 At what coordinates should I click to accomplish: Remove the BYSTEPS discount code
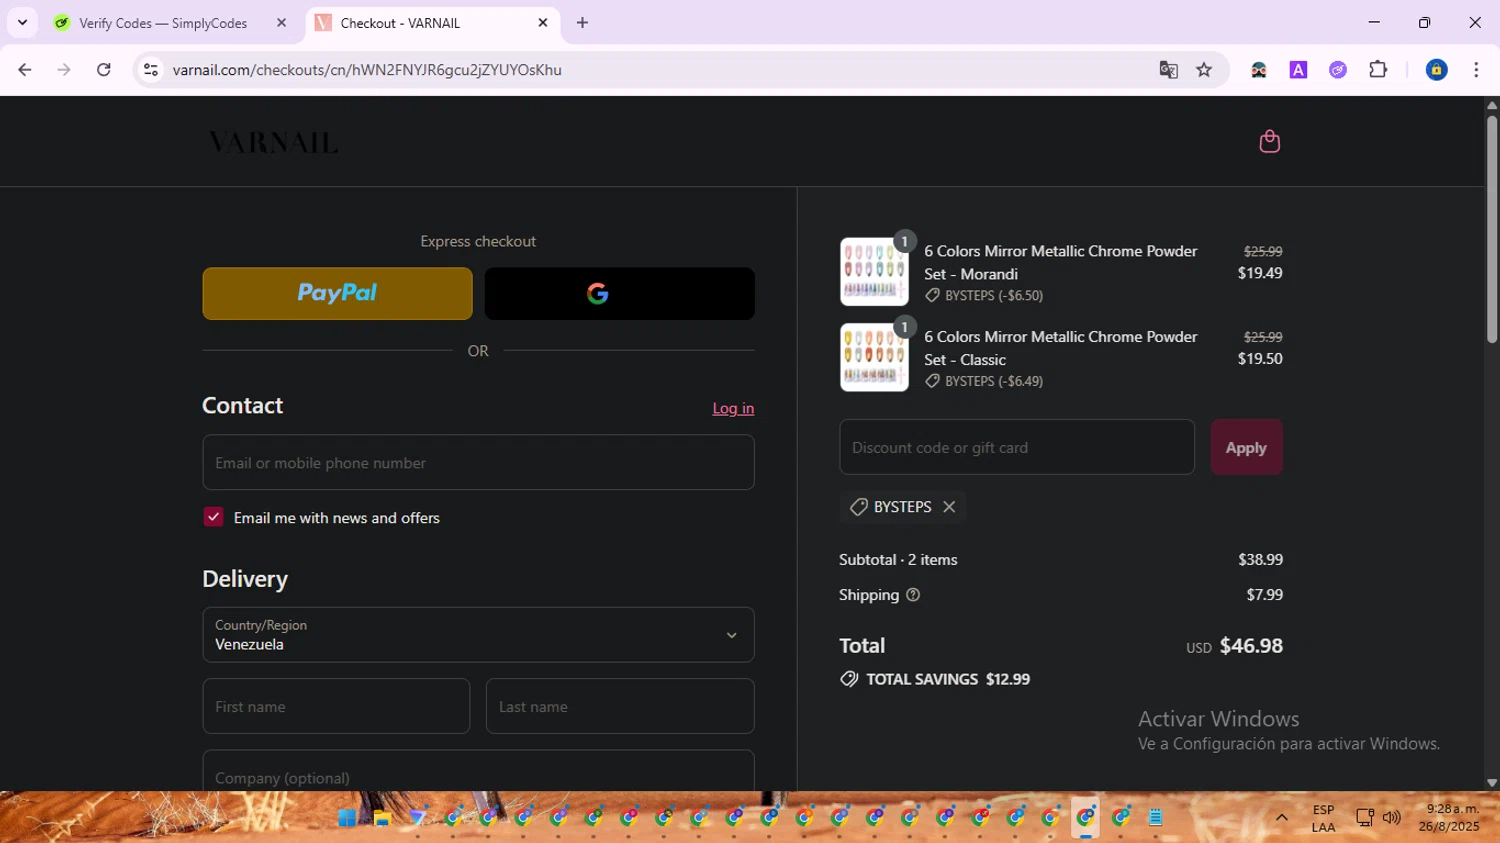click(x=949, y=507)
